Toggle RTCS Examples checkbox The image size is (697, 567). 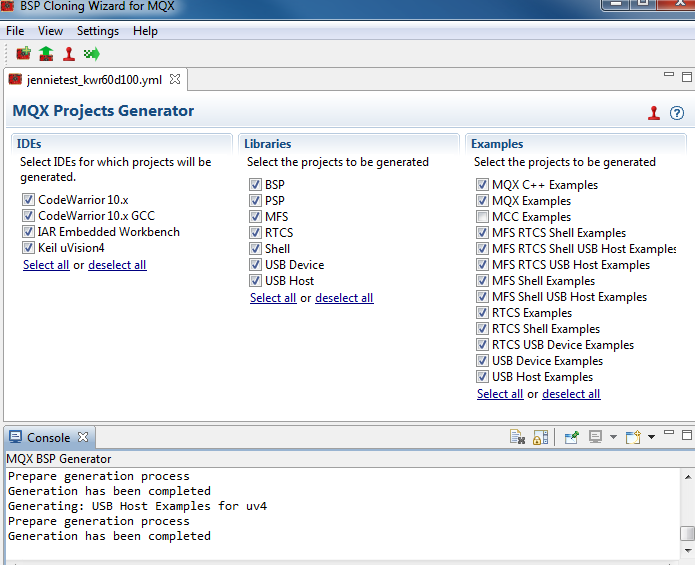[482, 312]
